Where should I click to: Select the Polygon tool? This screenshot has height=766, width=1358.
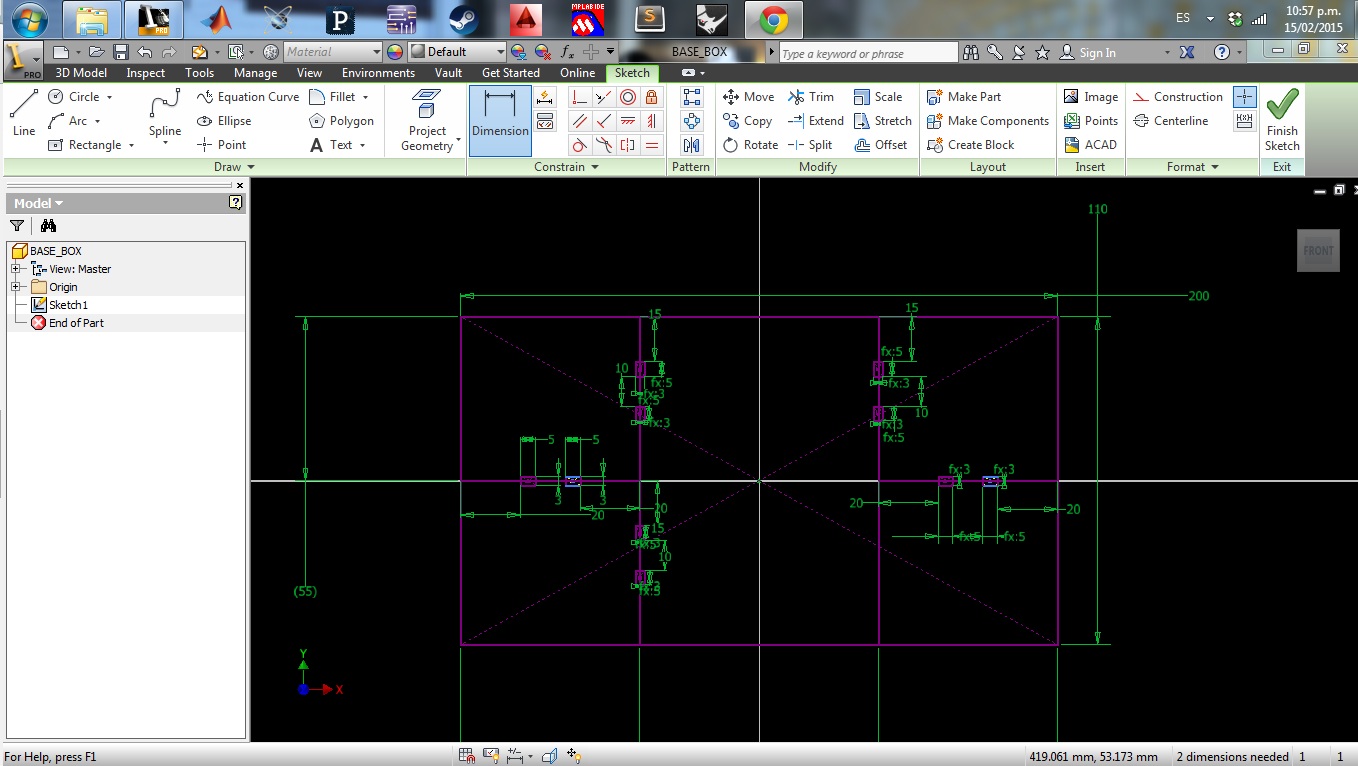[x=341, y=121]
